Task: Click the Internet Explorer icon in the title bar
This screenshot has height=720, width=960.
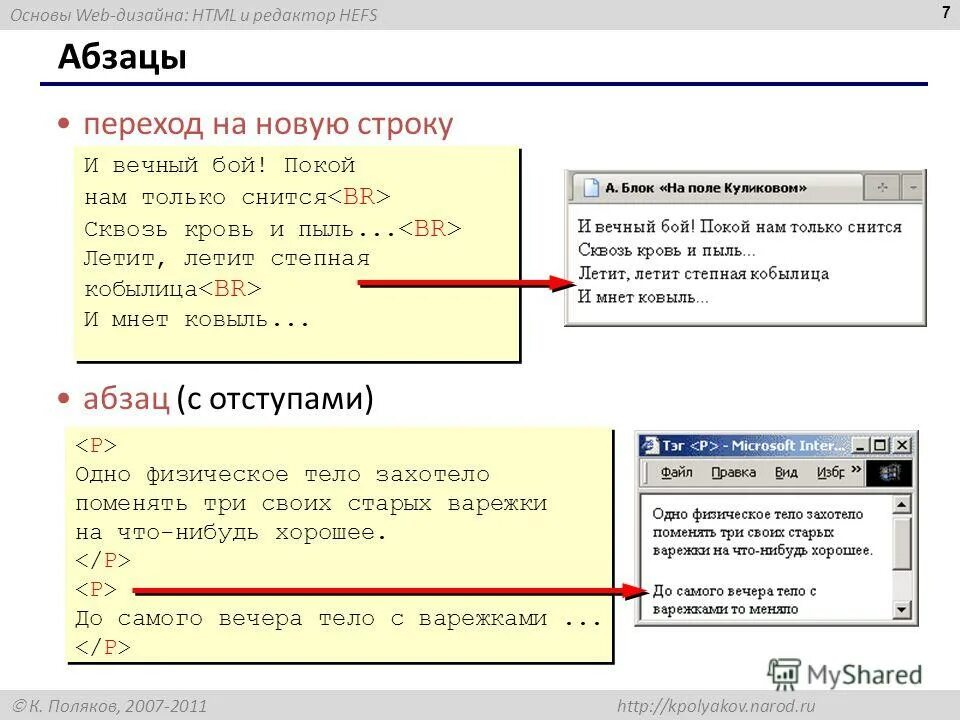Action: coord(649,445)
